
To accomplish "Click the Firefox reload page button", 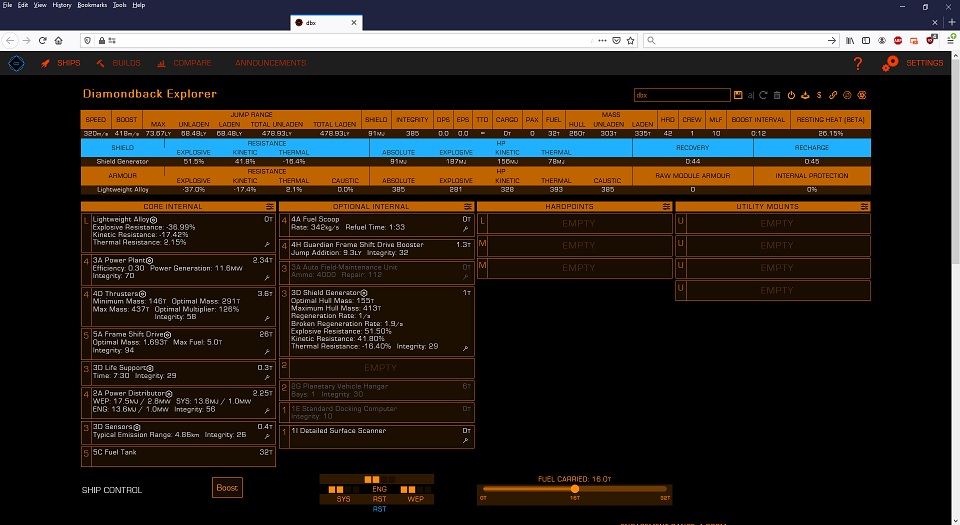I will pos(42,40).
